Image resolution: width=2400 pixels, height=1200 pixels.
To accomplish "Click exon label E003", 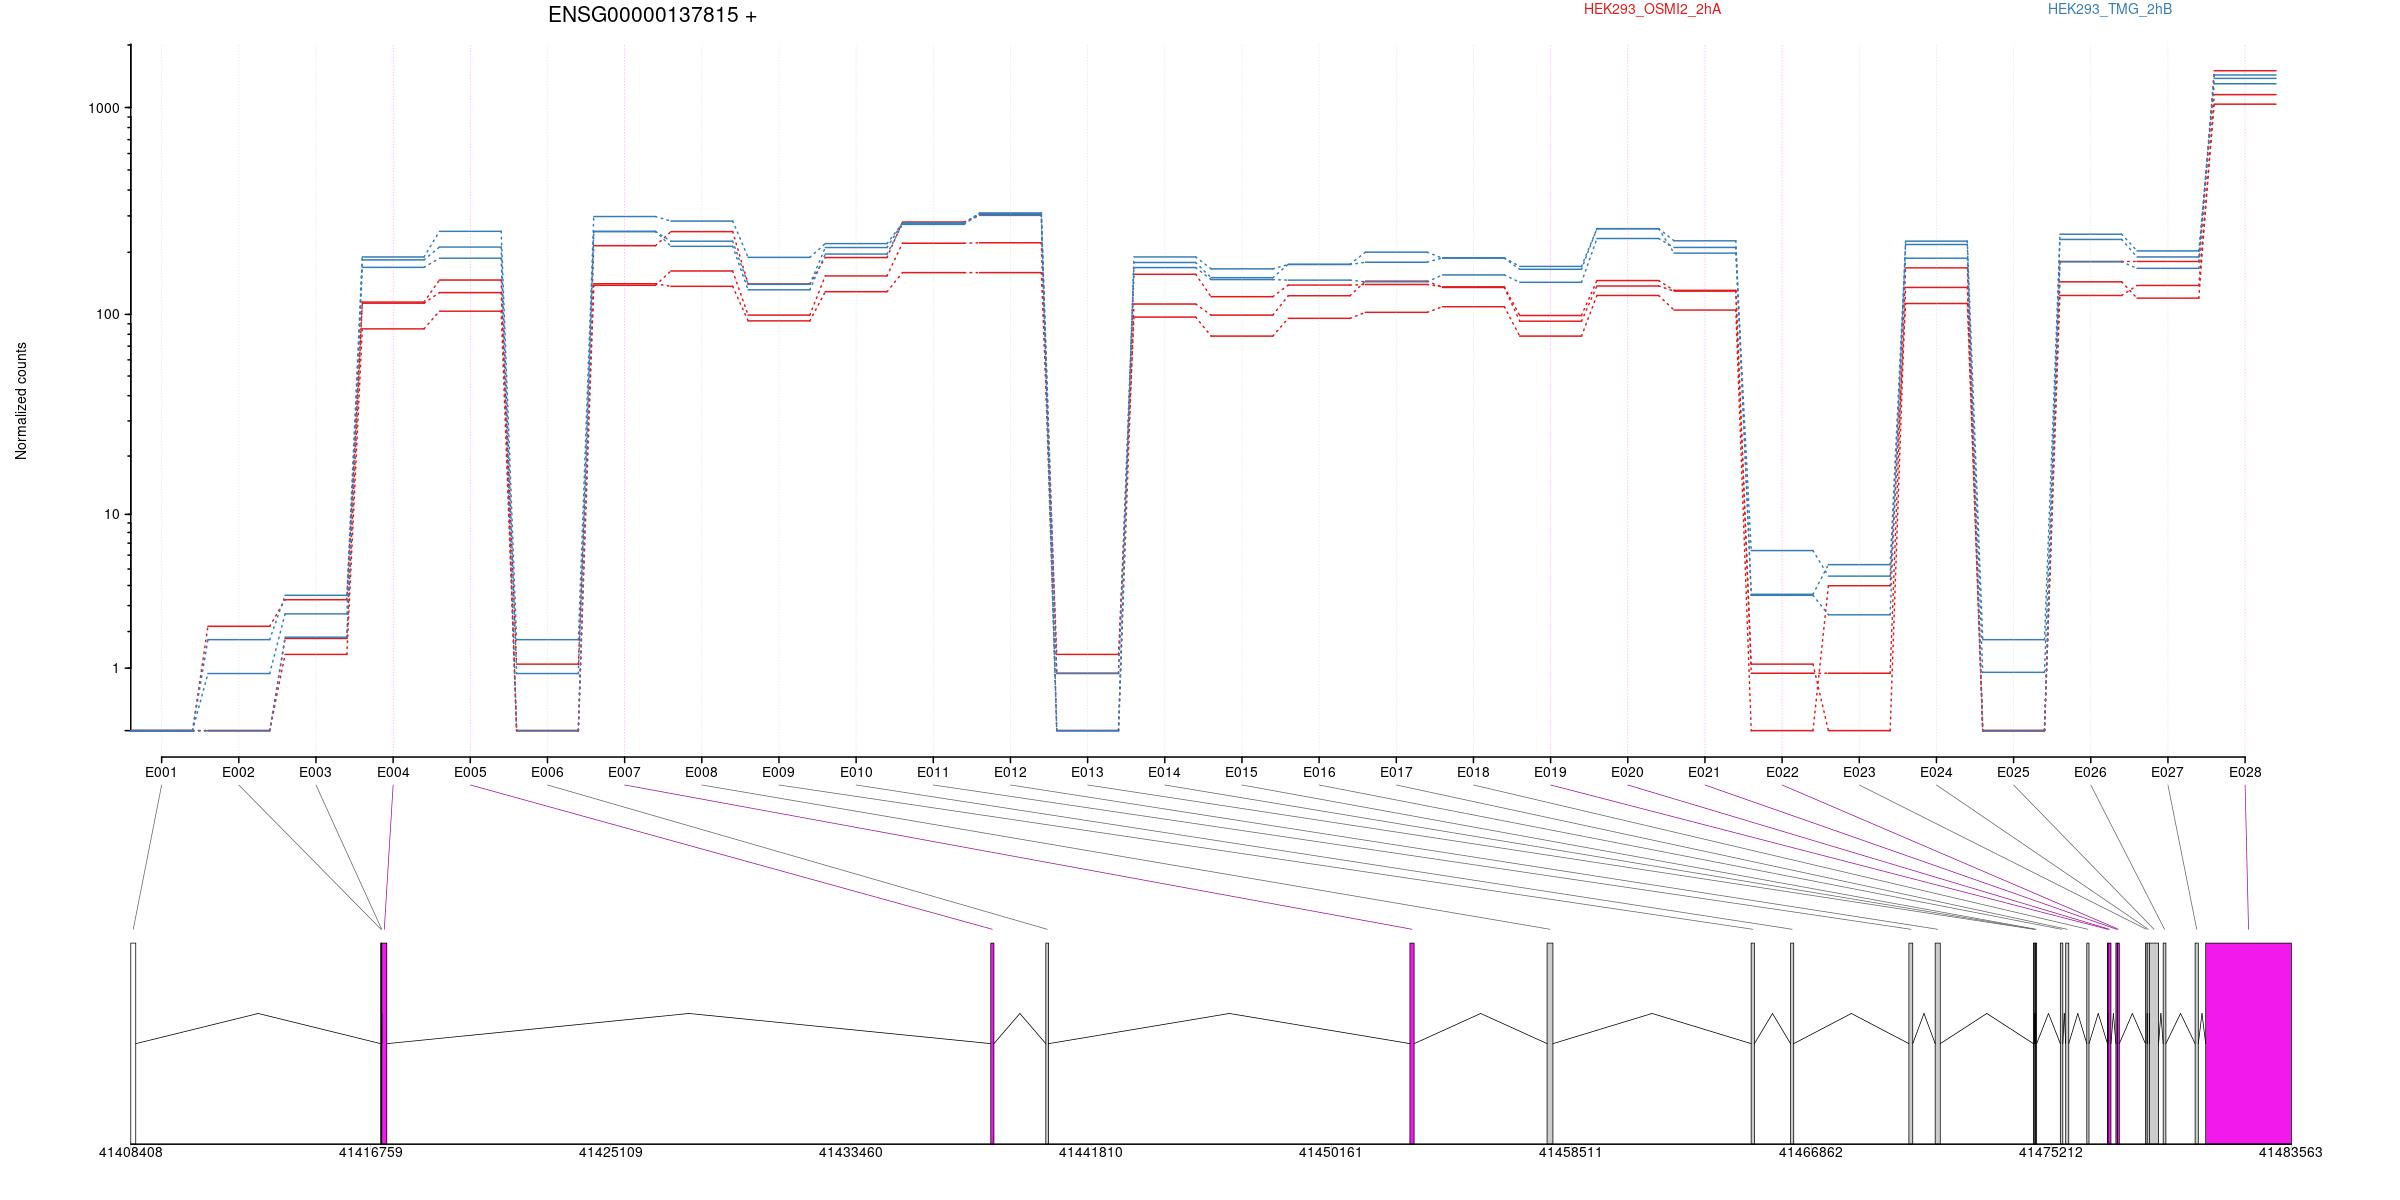I will [315, 772].
